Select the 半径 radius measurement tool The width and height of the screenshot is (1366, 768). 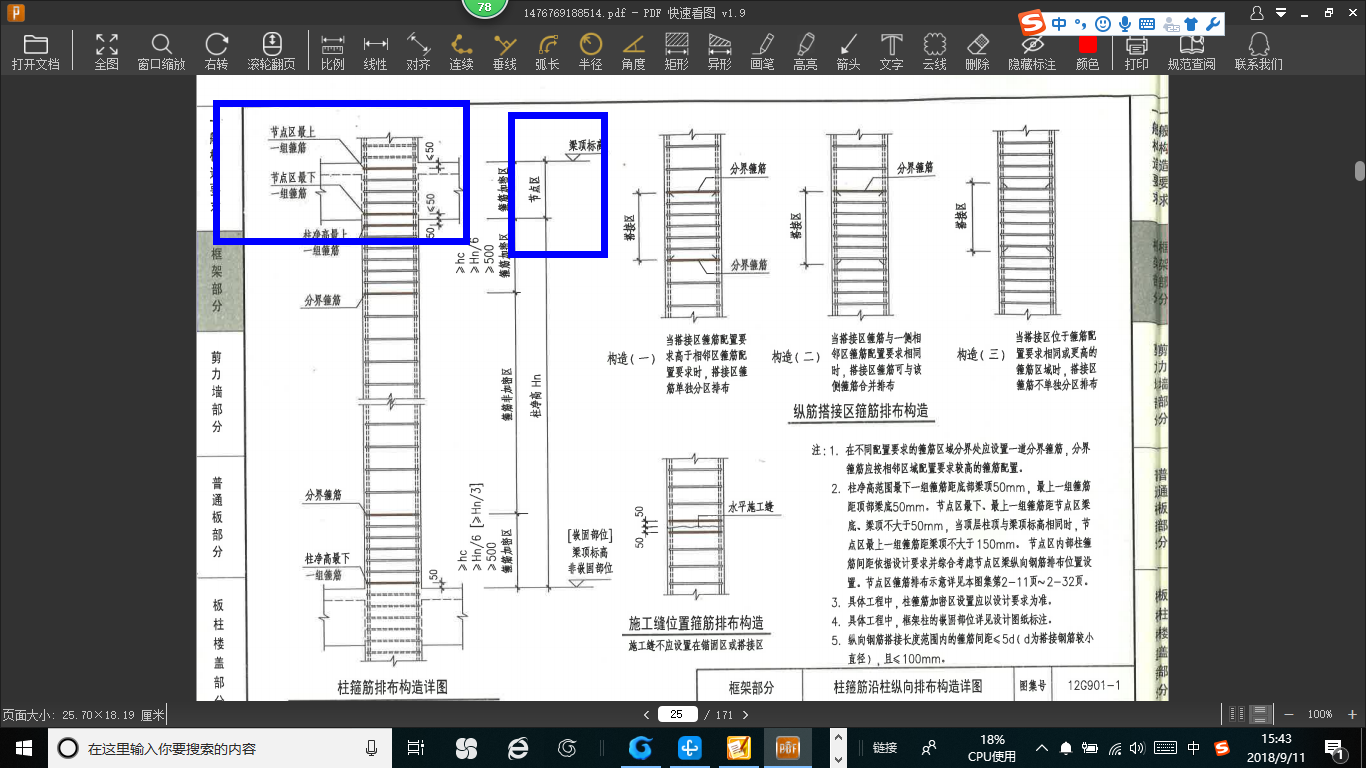pyautogui.click(x=590, y=52)
